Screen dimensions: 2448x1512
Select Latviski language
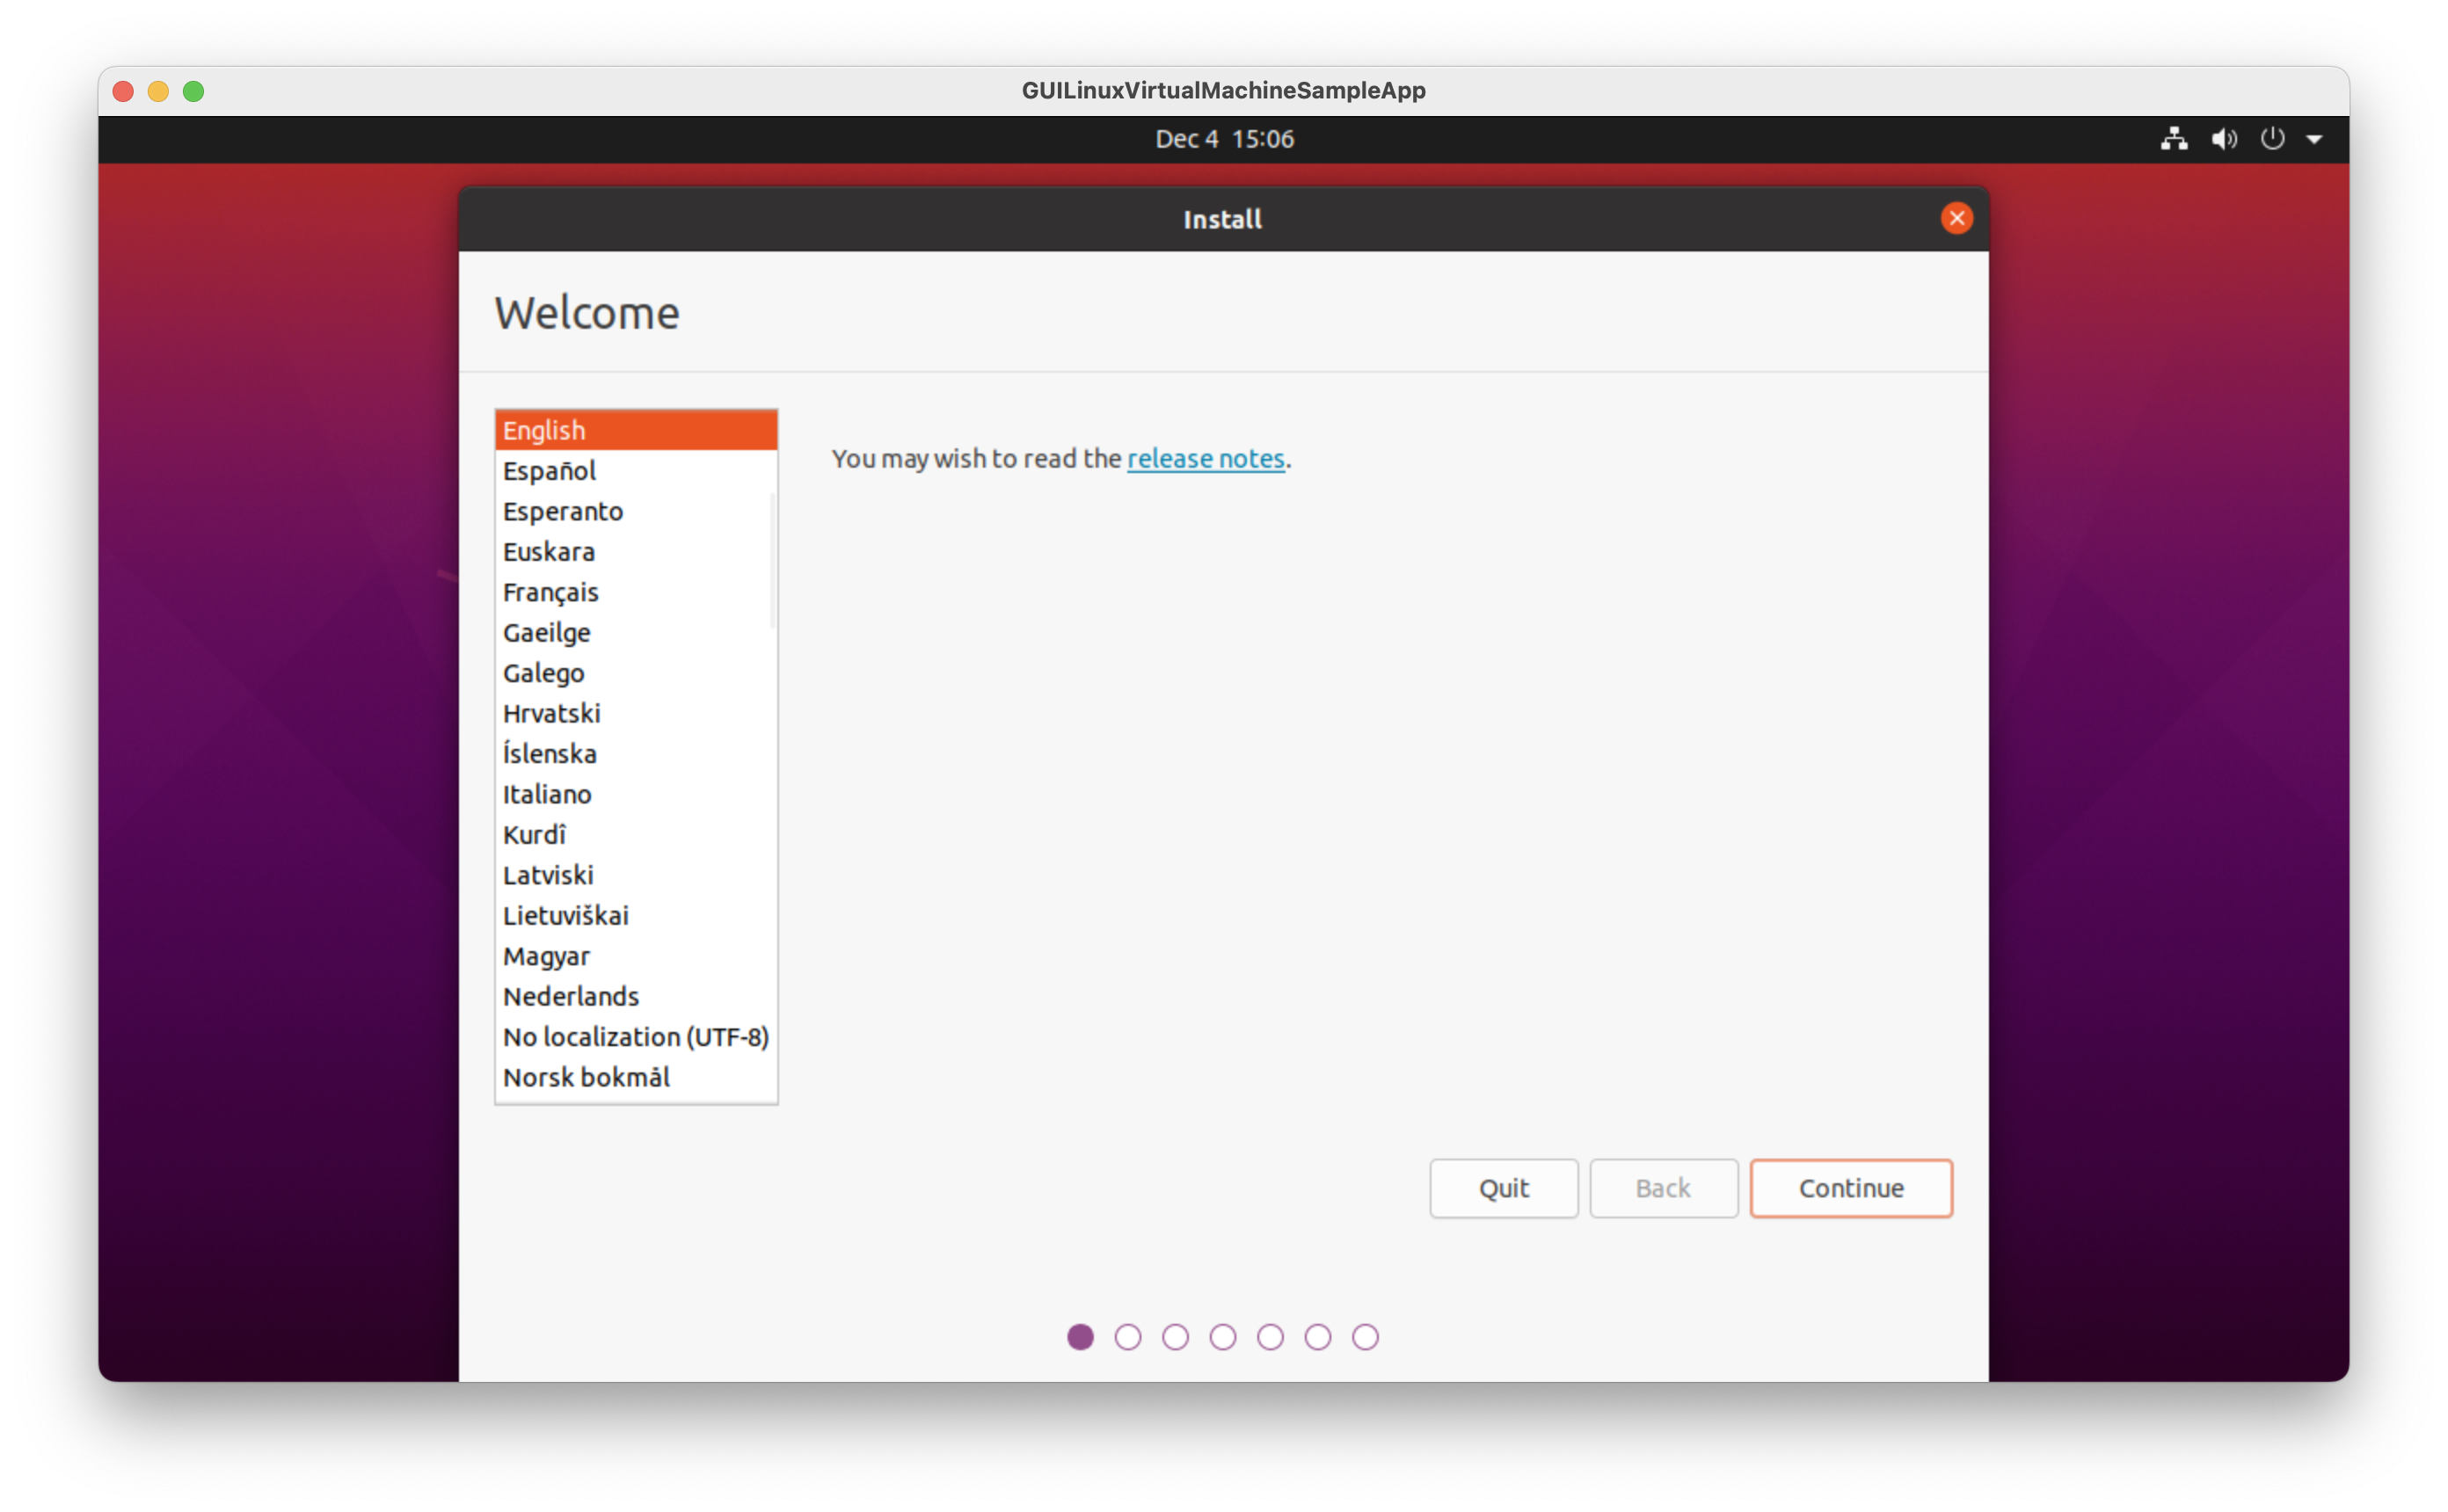pyautogui.click(x=636, y=875)
